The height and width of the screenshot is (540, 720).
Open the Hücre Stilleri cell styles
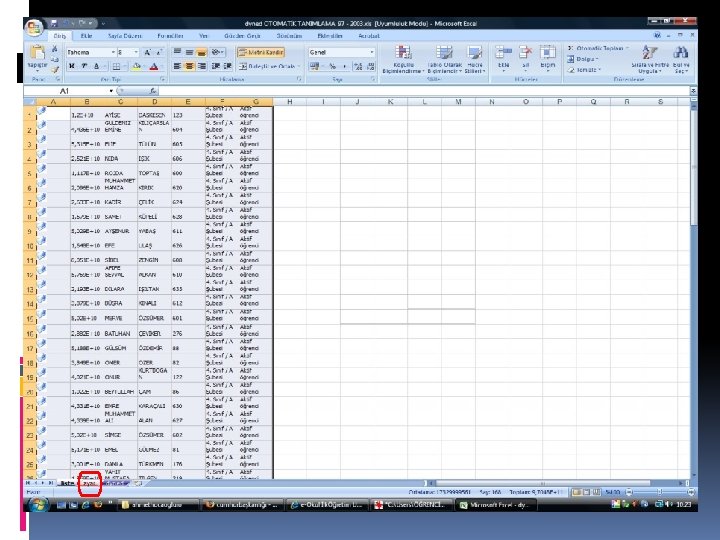tap(474, 59)
